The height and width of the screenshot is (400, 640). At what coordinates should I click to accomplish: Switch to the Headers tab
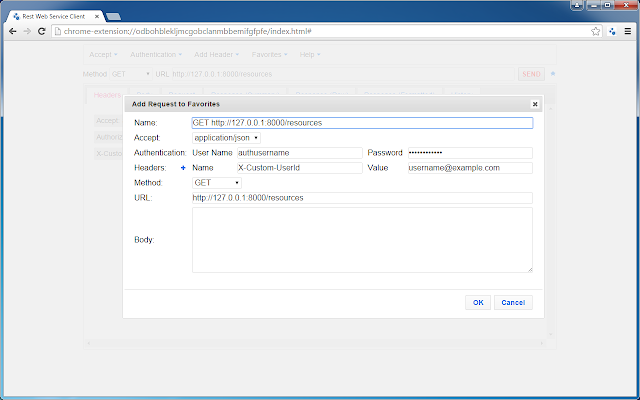(x=107, y=95)
